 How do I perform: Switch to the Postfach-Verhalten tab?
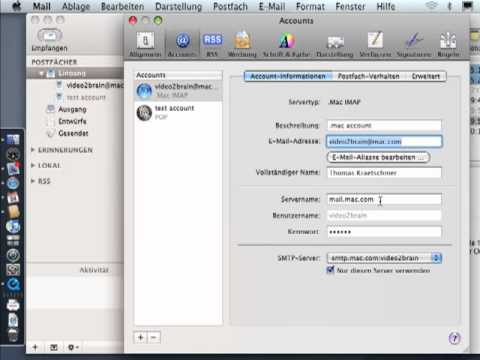click(x=369, y=76)
